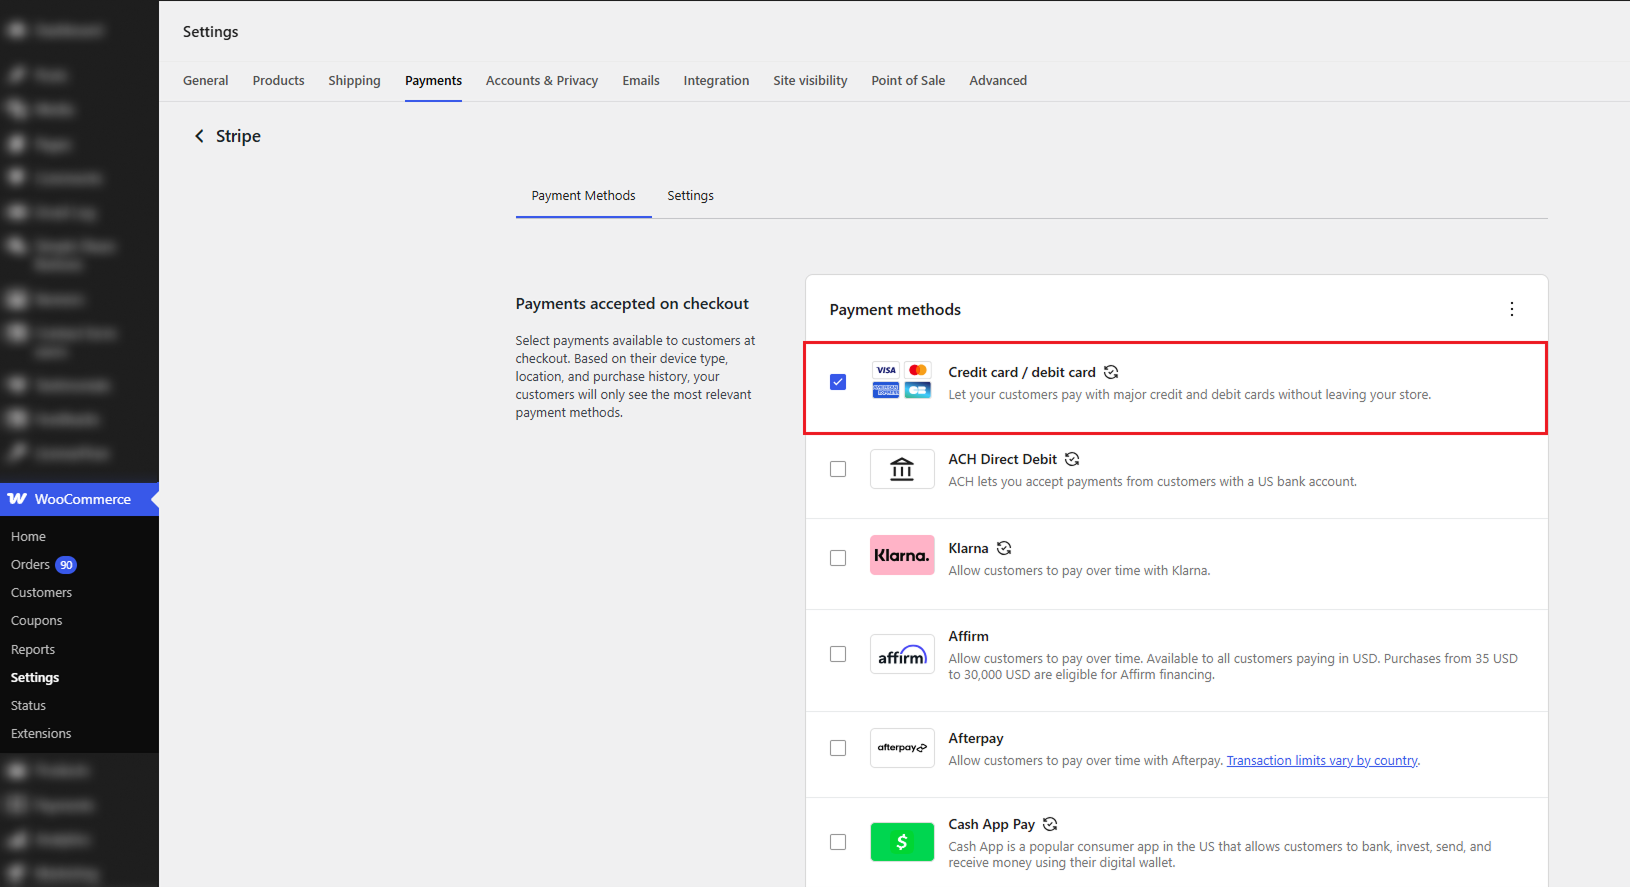The height and width of the screenshot is (887, 1630).
Task: Click the Klarna method label
Action: click(x=968, y=548)
